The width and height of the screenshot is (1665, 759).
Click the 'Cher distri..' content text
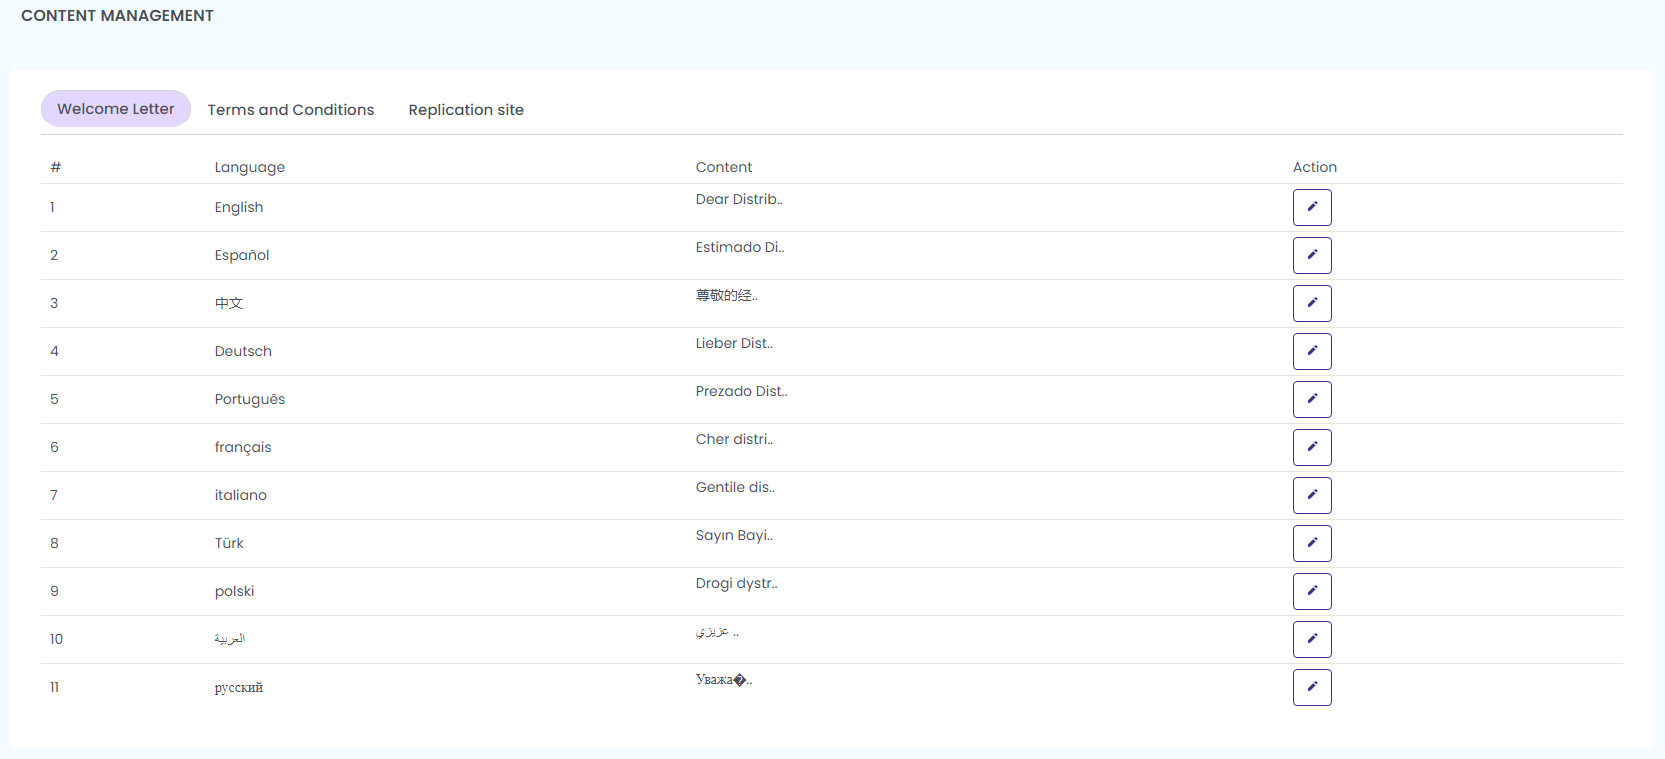(x=734, y=439)
